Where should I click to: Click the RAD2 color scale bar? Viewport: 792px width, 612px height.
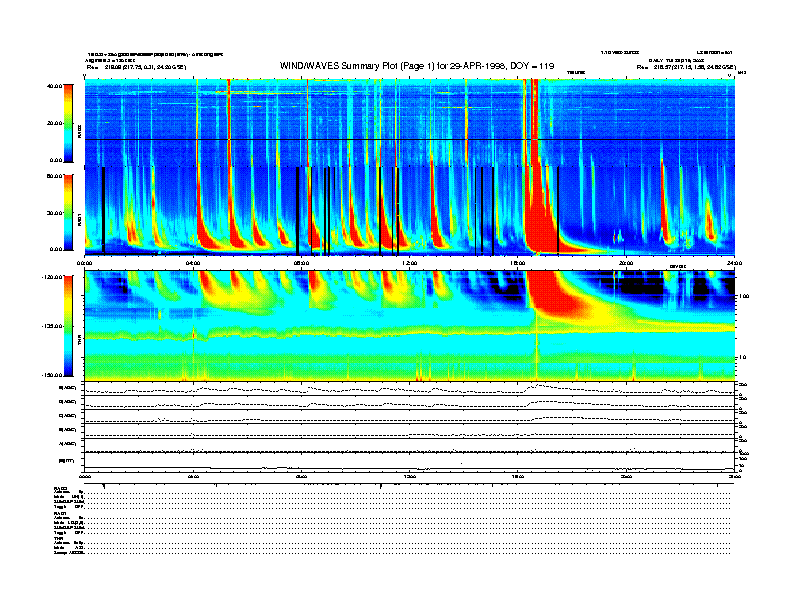click(x=69, y=122)
